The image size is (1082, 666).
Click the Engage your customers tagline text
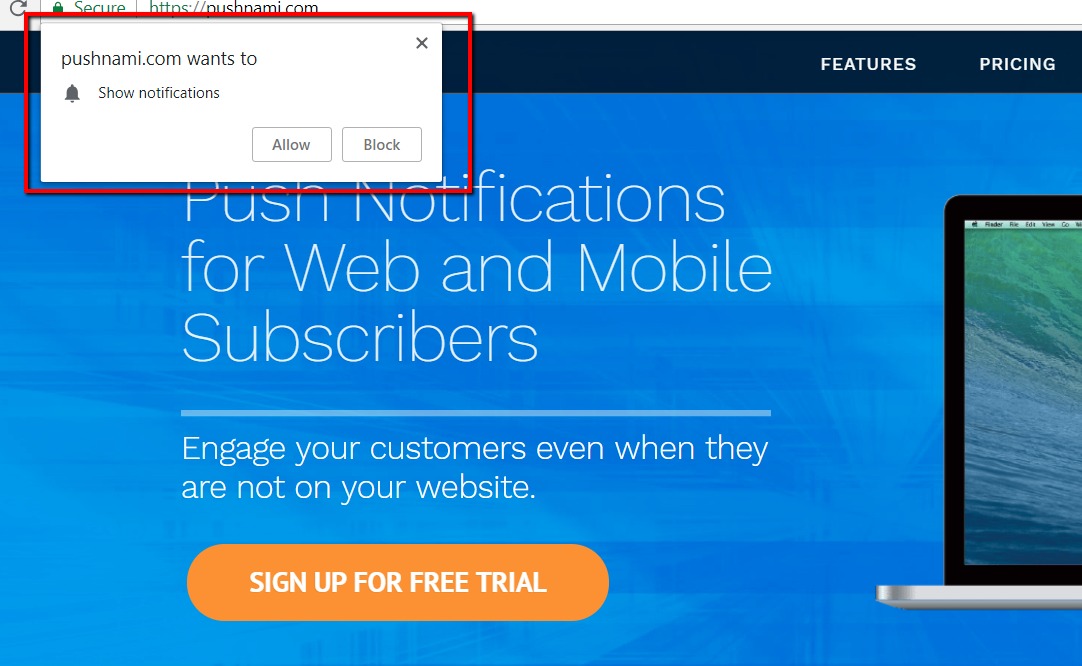click(475, 468)
